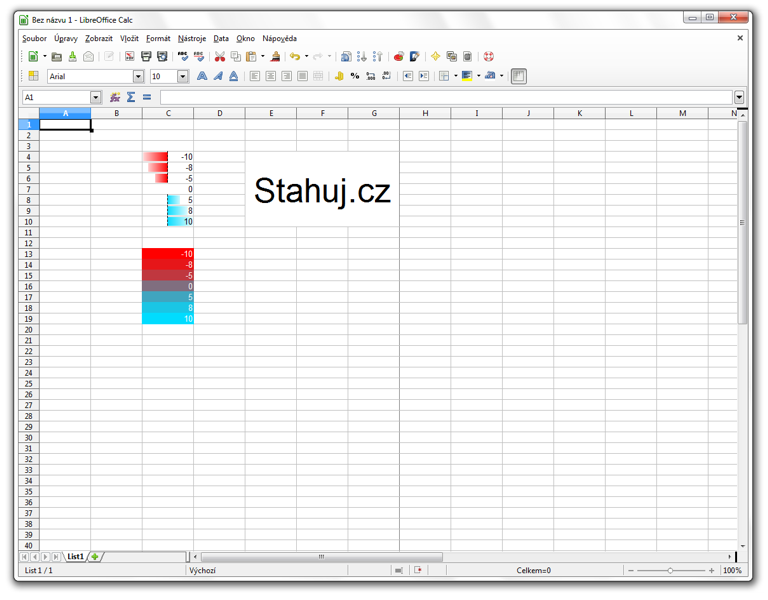Select the List1 sheet tab
The width and height of the screenshot is (768, 600).
tap(75, 556)
